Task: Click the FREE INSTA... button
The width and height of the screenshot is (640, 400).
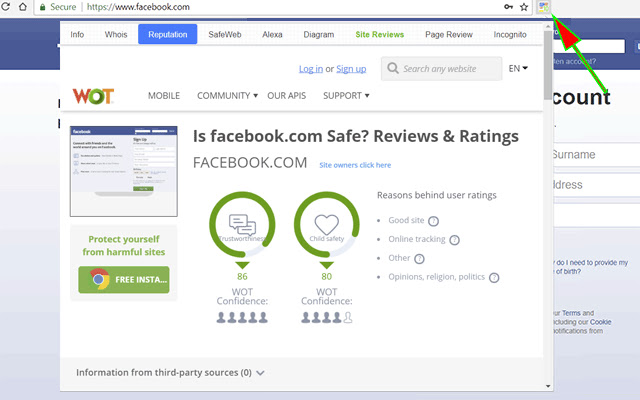Action: tap(124, 280)
